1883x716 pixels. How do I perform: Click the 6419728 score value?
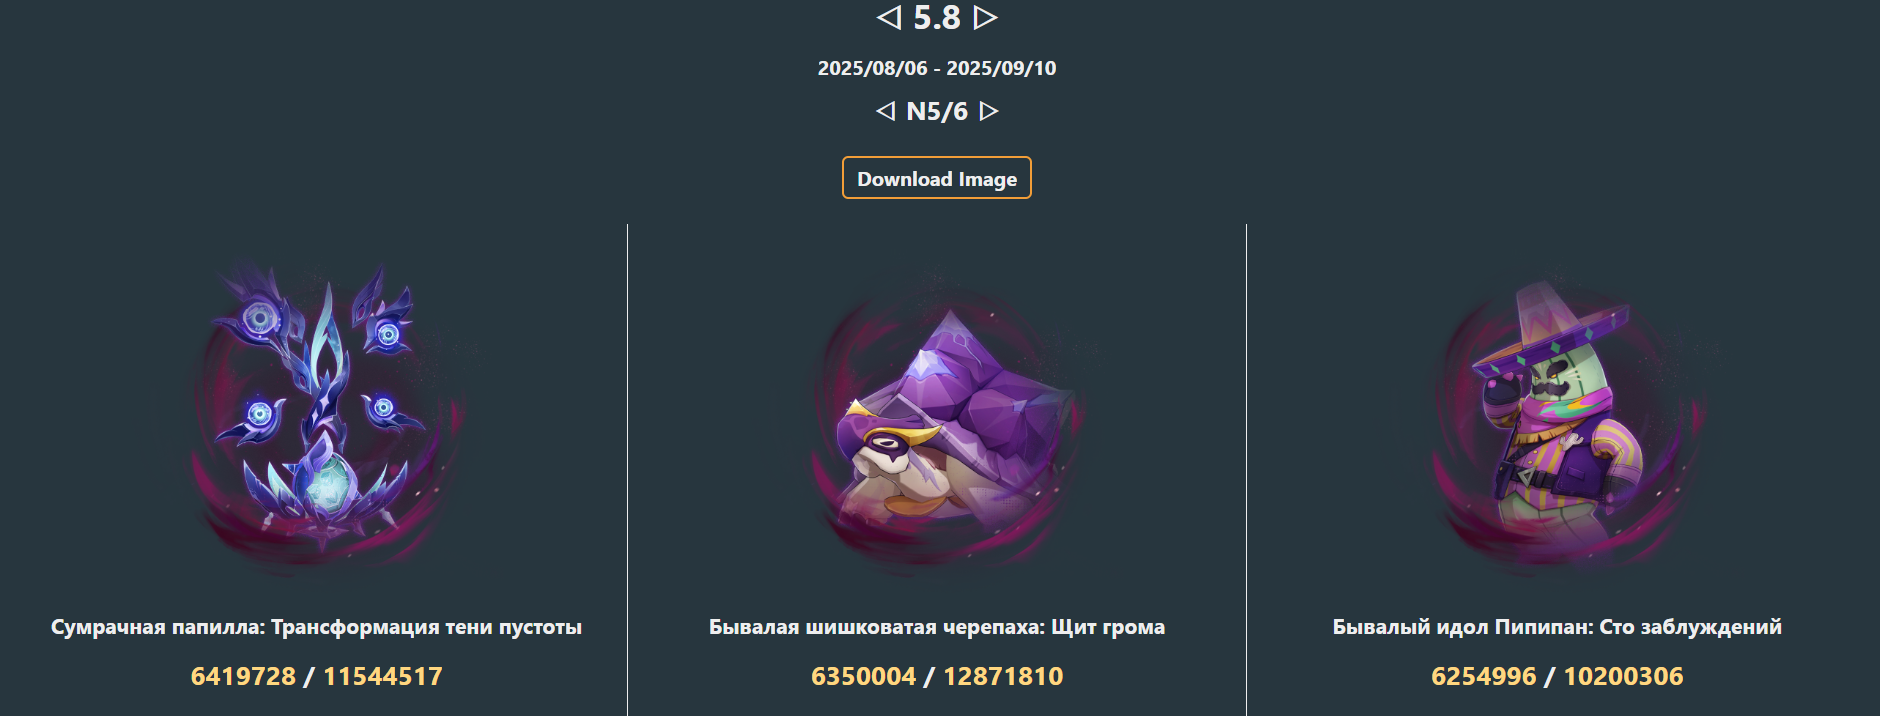click(x=243, y=676)
